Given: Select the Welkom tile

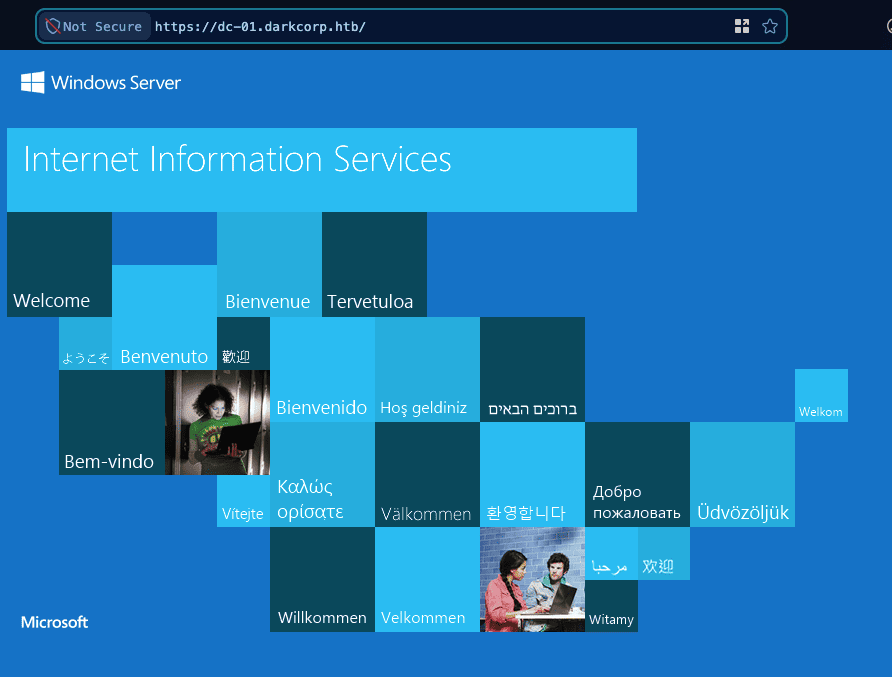Looking at the screenshot, I should point(821,395).
